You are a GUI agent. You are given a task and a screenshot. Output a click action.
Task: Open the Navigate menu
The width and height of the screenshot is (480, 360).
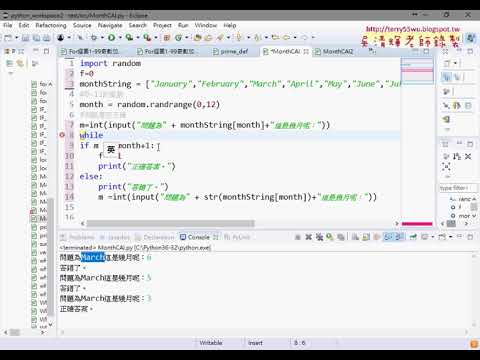pyautogui.click(x=110, y=25)
